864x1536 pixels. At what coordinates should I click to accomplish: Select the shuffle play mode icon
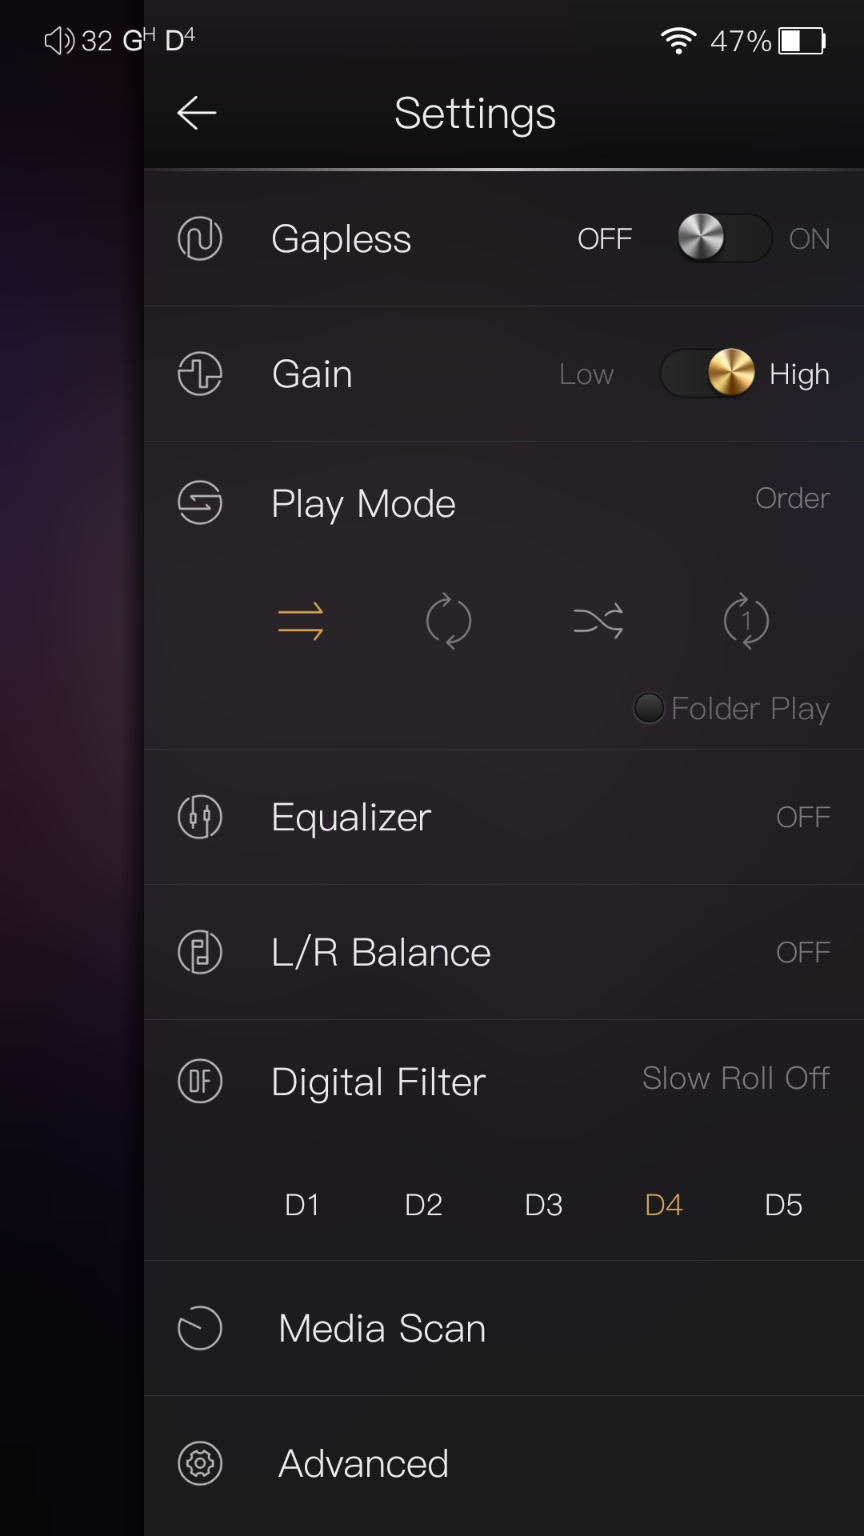598,621
